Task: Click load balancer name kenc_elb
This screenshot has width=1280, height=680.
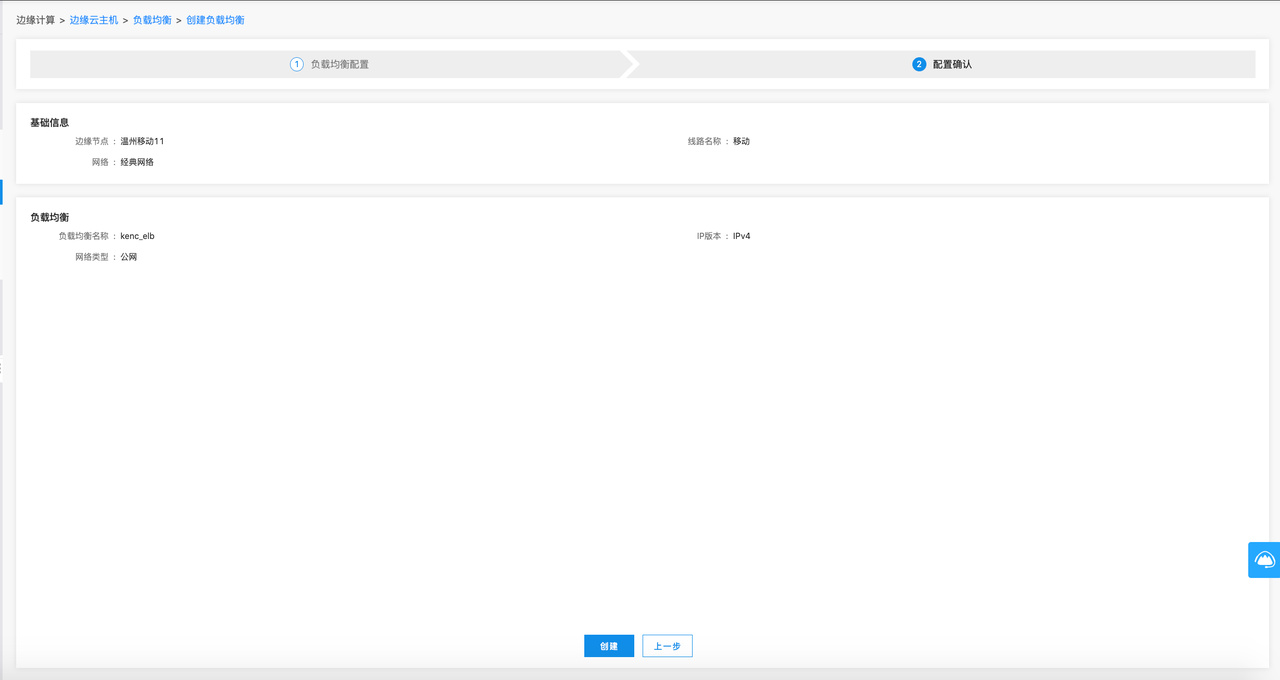Action: [137, 236]
